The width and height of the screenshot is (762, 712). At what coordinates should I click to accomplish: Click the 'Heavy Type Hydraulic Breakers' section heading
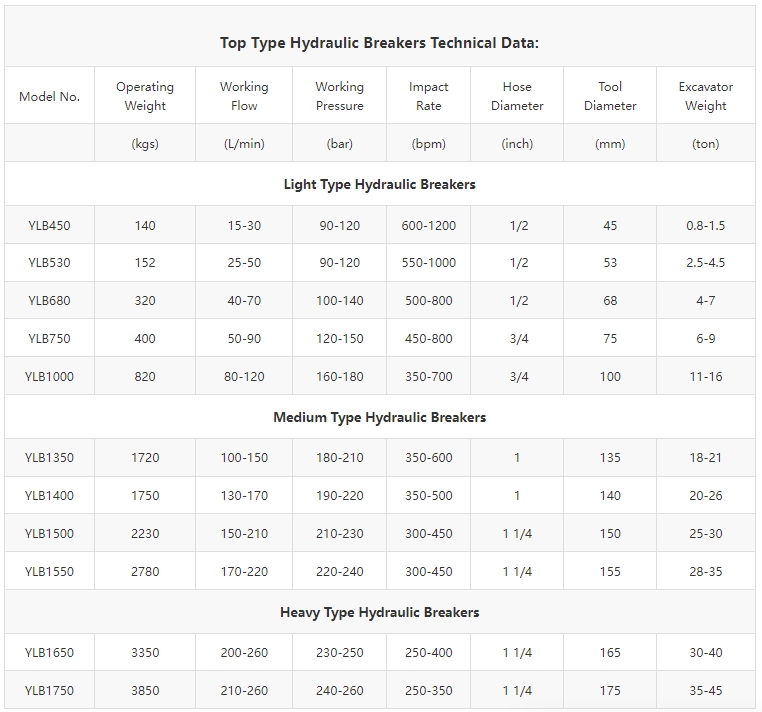(x=380, y=612)
